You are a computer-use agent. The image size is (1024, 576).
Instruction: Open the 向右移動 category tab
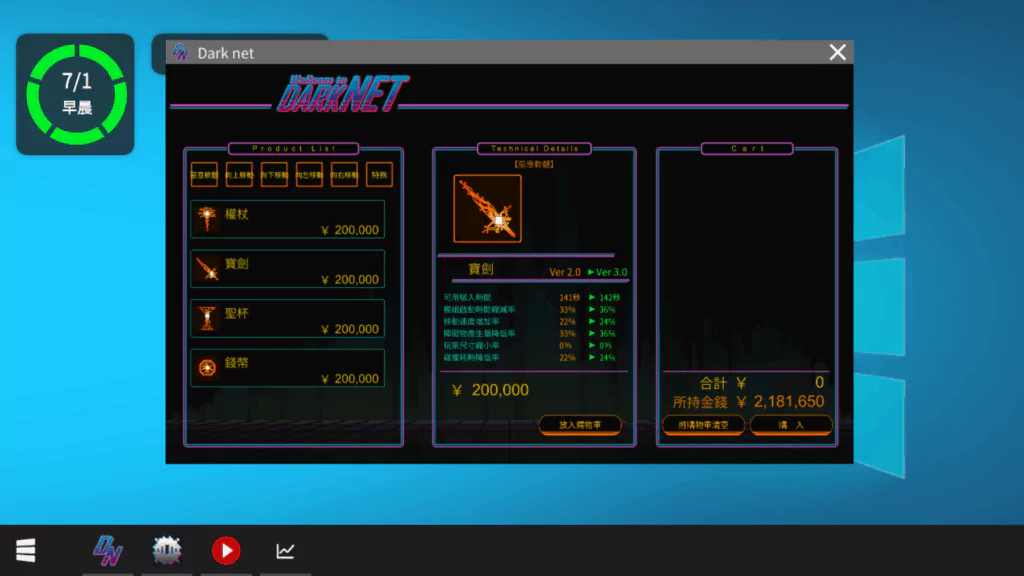[344, 175]
